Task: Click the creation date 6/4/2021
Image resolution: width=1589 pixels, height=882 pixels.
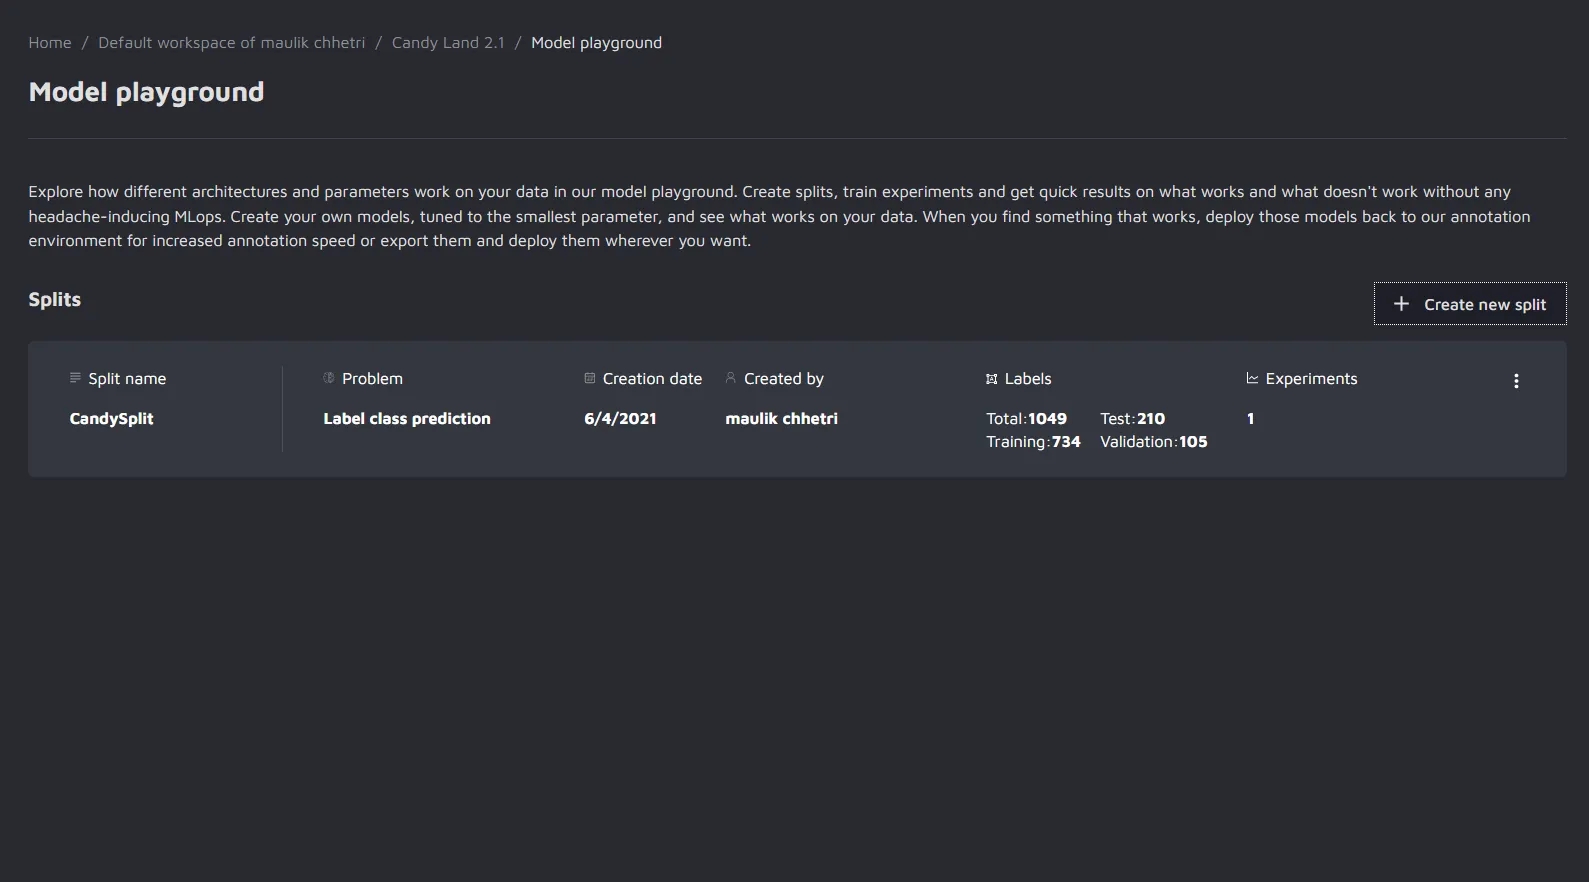Action: click(x=620, y=419)
